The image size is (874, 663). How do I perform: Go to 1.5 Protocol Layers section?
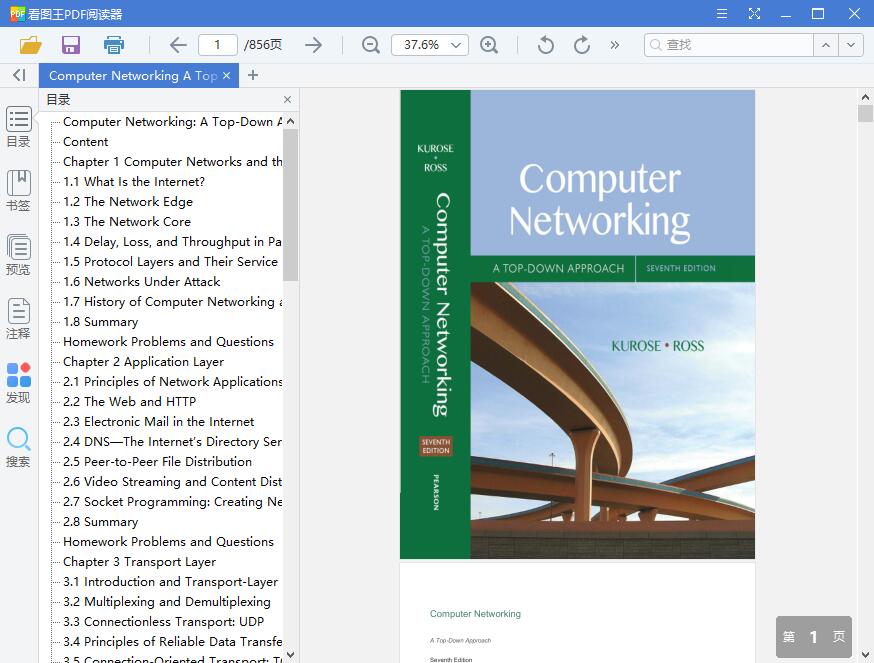pos(170,262)
